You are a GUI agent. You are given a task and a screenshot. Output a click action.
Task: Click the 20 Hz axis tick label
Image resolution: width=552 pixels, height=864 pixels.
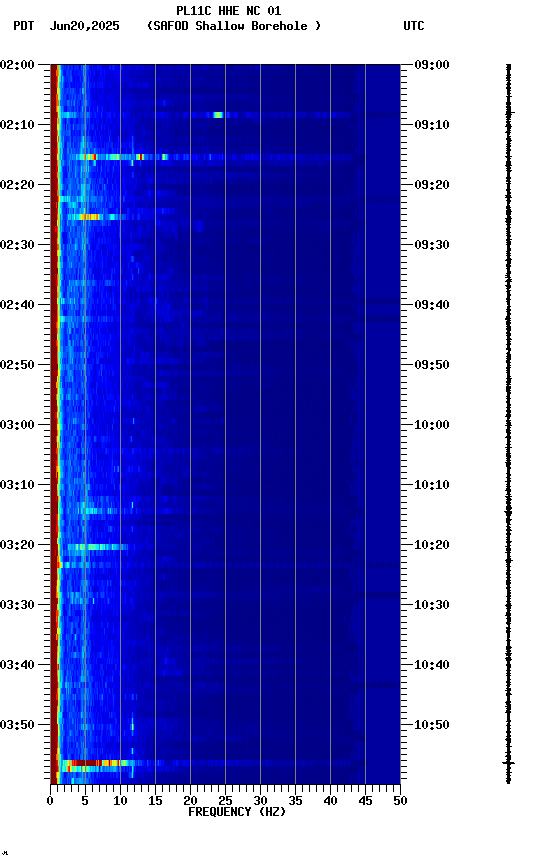point(190,801)
